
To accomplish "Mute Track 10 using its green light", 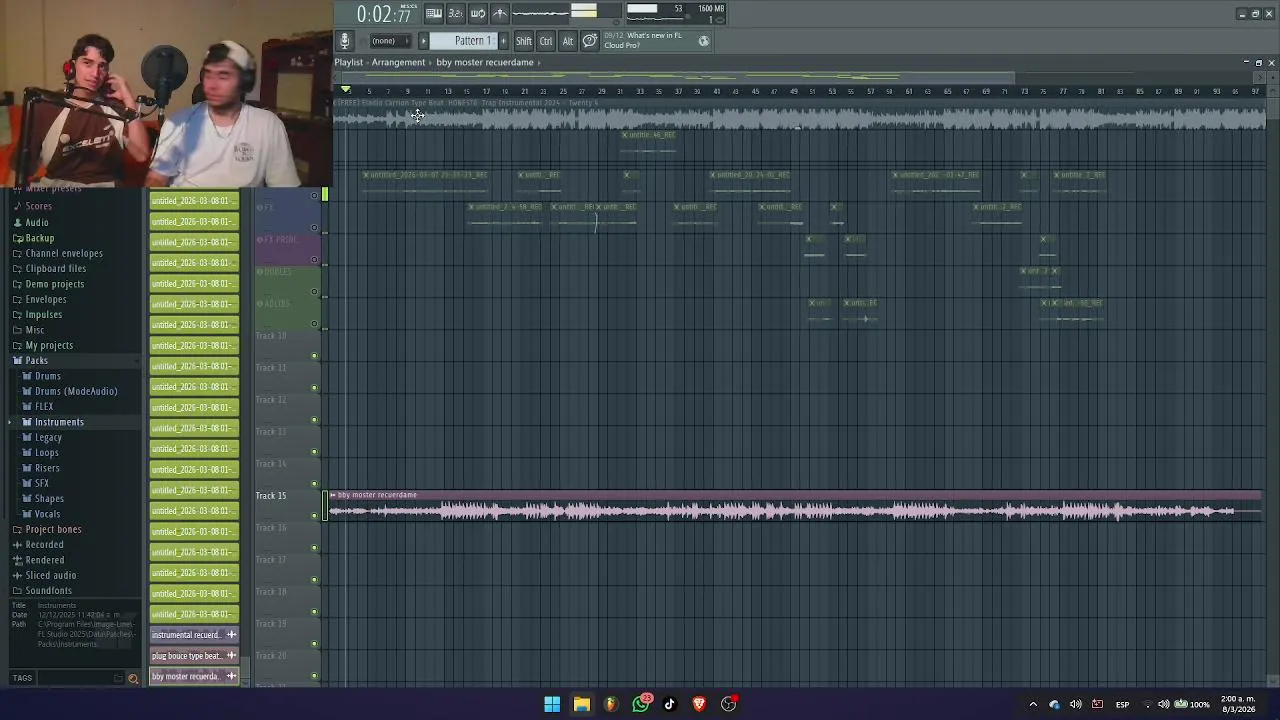I will (314, 356).
